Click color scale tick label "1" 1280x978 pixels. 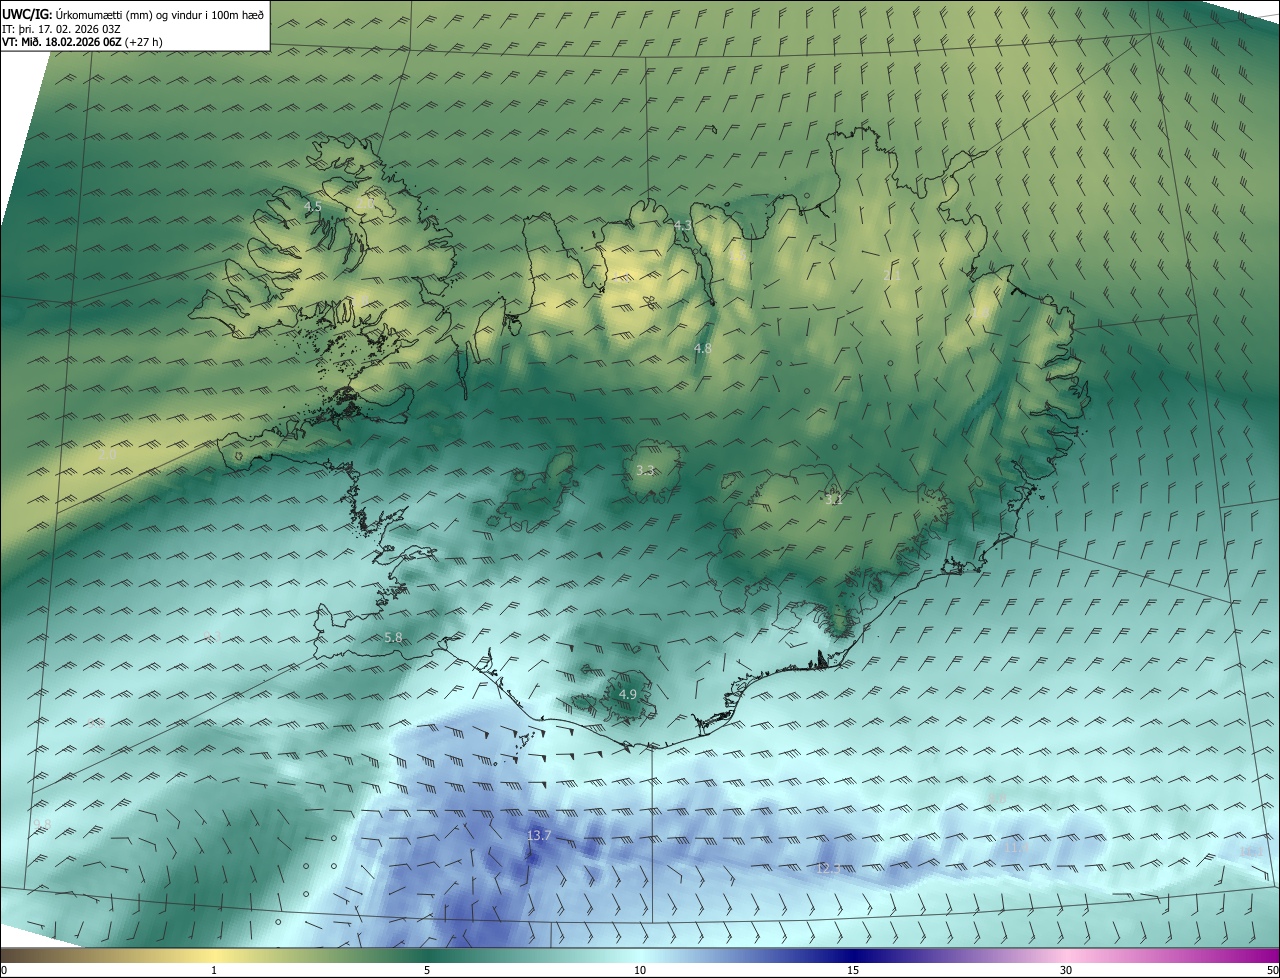pos(214,971)
